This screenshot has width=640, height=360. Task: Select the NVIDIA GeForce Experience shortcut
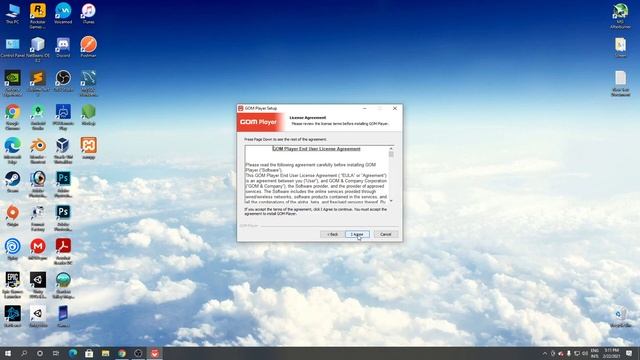pos(13,83)
